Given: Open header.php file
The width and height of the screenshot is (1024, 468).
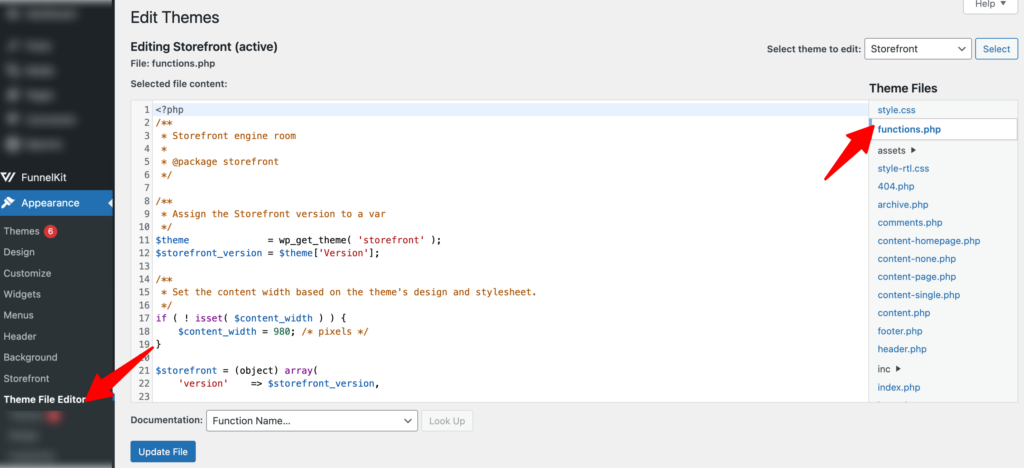Looking at the screenshot, I should 902,349.
